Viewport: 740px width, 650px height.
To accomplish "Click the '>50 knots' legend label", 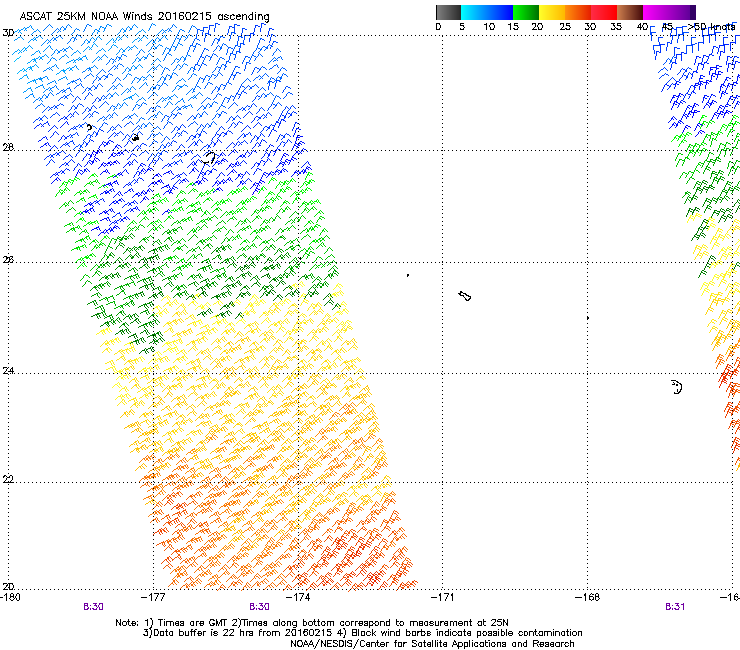I will tap(712, 27).
